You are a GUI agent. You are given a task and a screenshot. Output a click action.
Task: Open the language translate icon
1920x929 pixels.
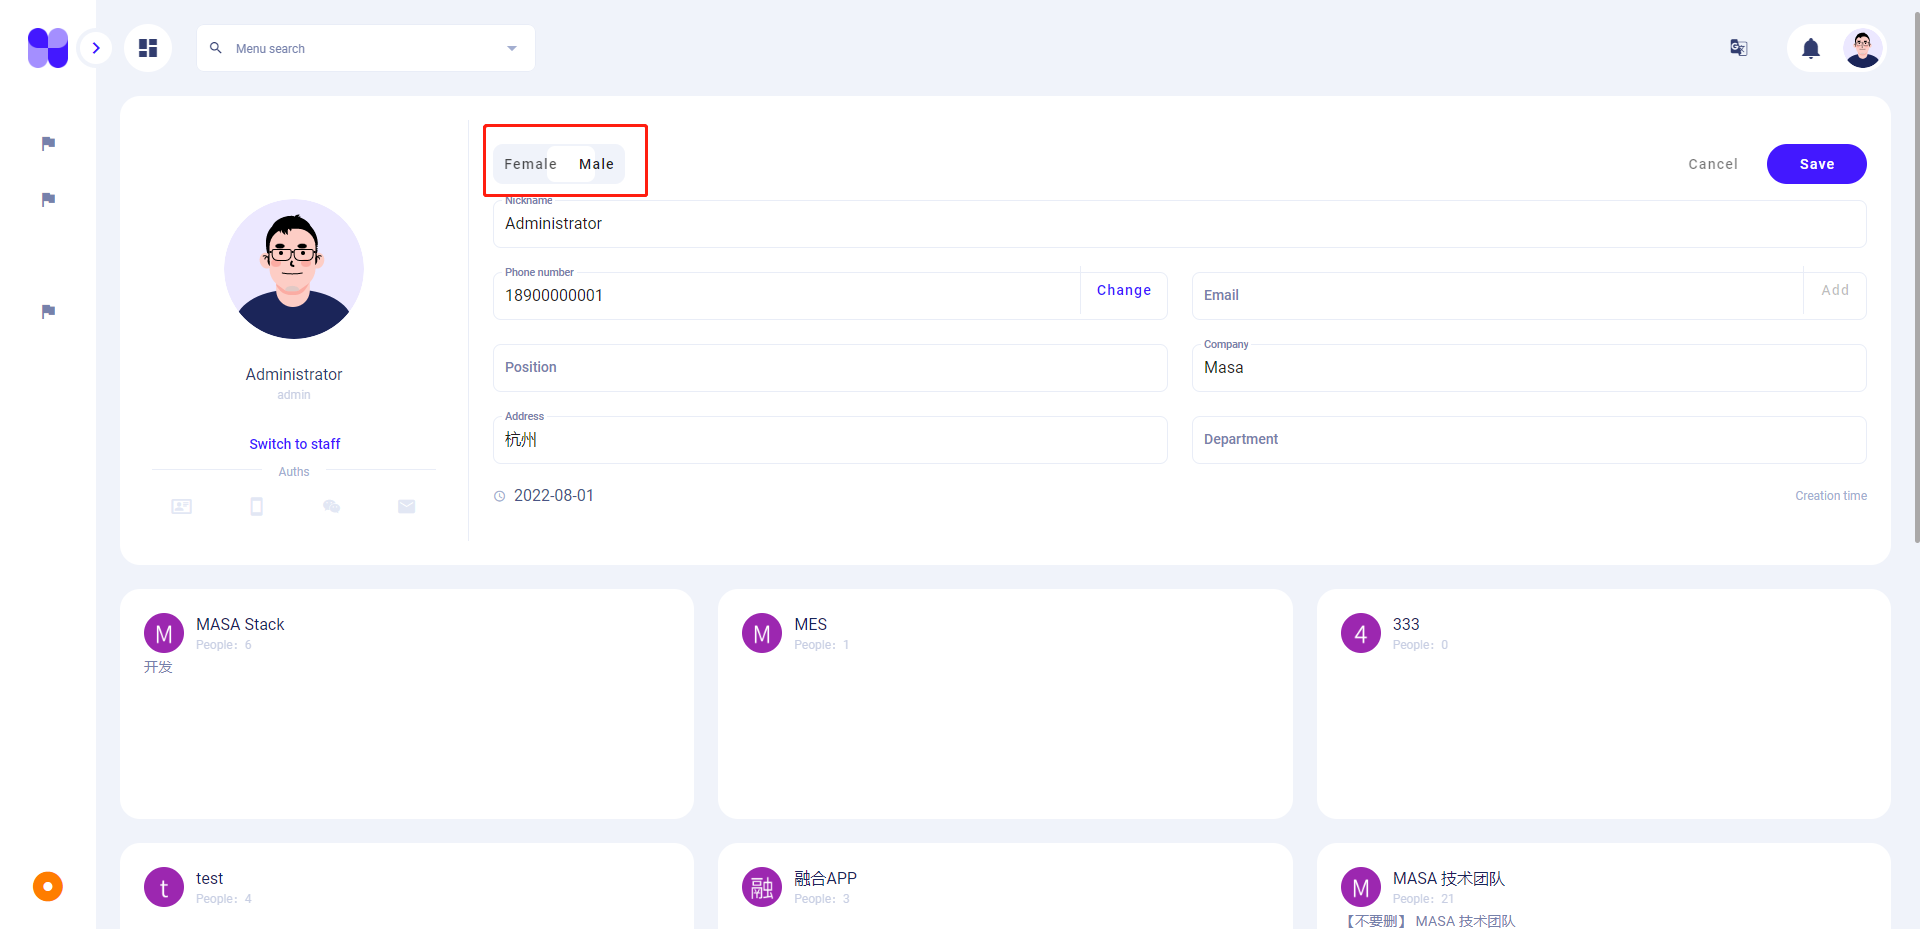1739,48
